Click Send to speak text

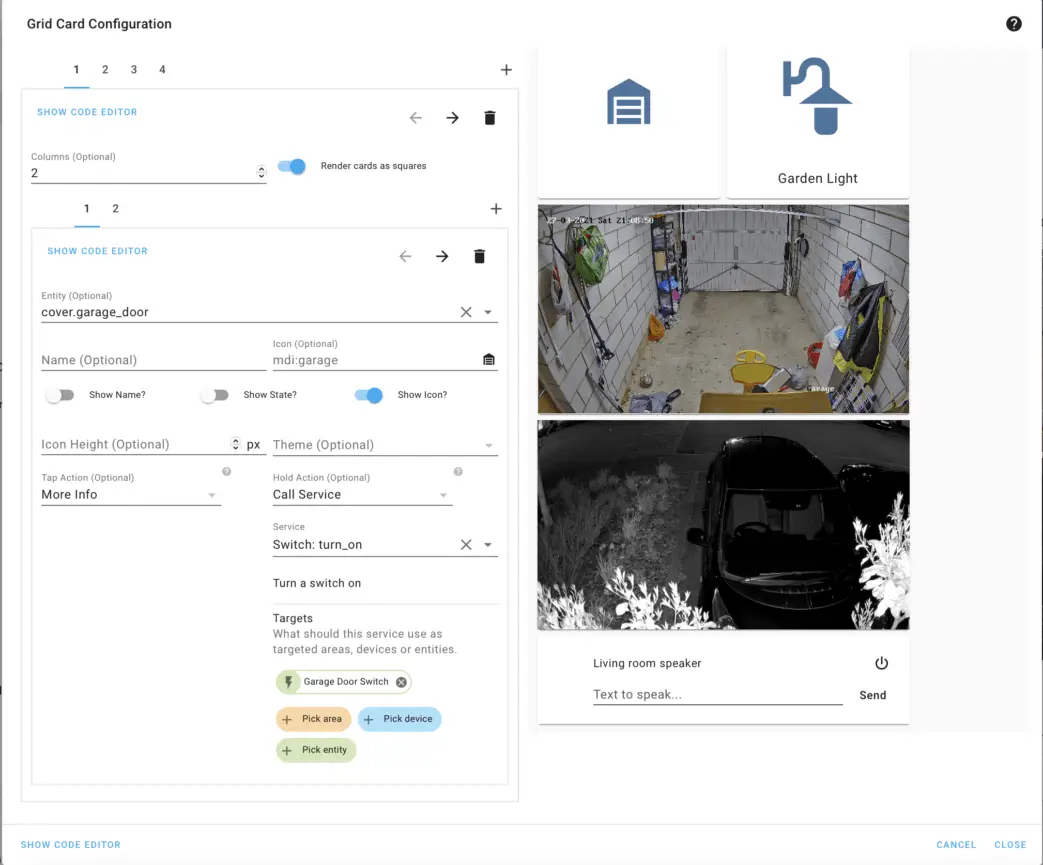pos(872,695)
